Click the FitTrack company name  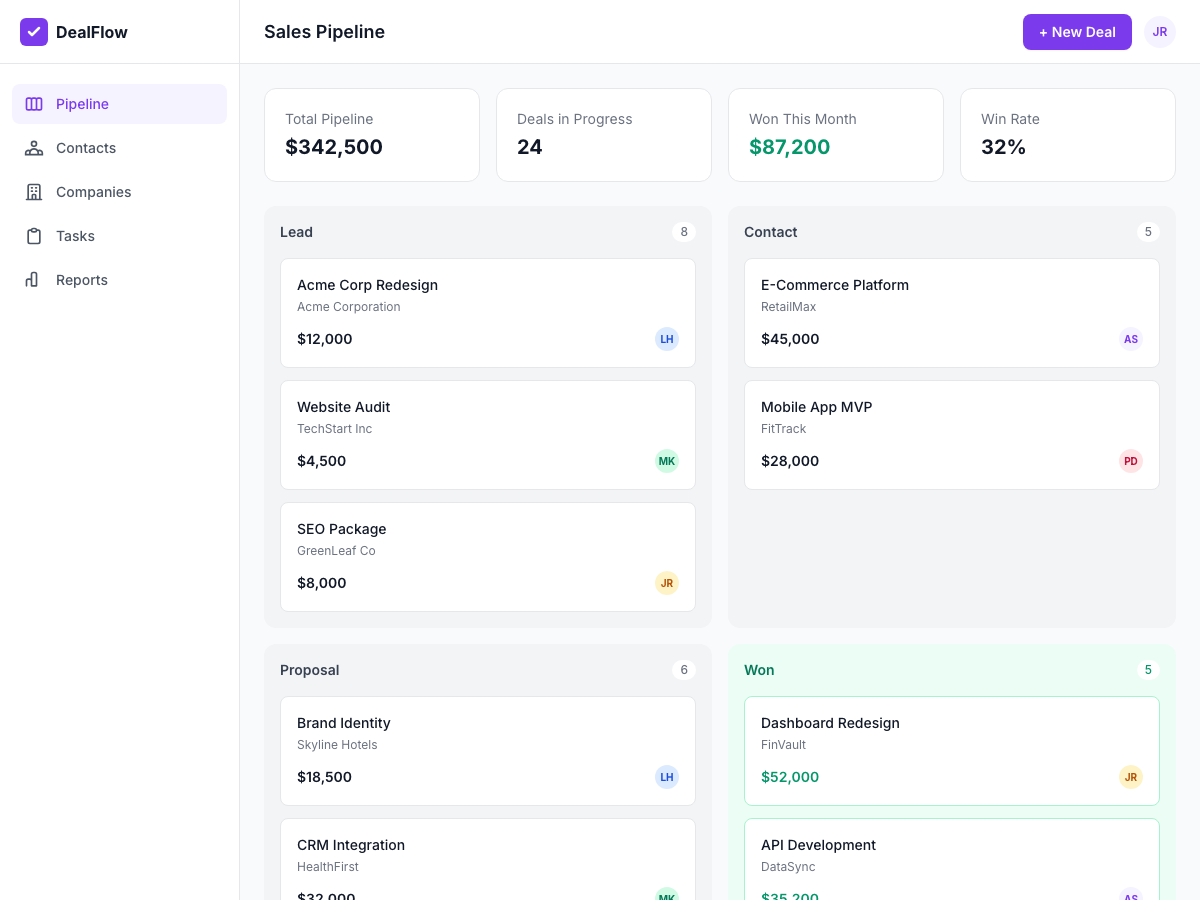783,429
